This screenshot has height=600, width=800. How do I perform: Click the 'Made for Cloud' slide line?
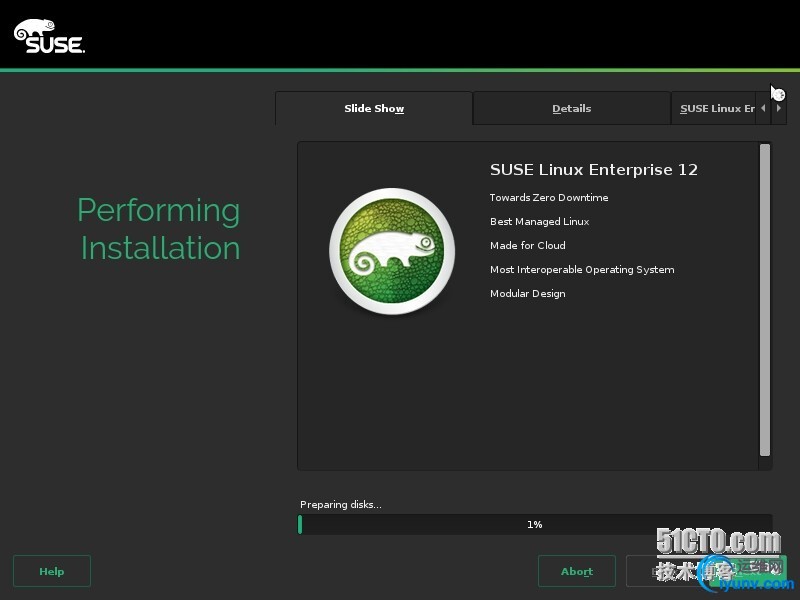pos(527,246)
